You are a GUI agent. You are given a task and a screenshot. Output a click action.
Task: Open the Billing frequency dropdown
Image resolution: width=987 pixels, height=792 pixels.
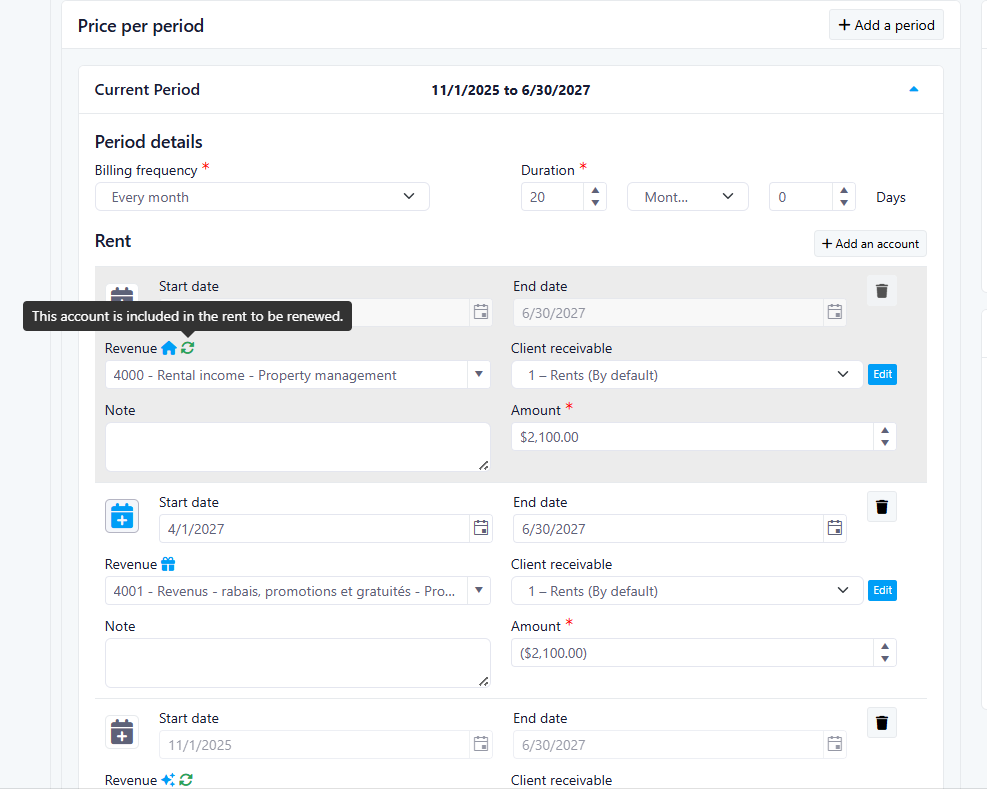pyautogui.click(x=262, y=197)
